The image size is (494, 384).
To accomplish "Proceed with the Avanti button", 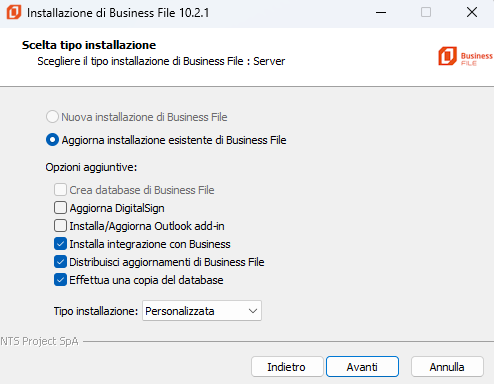I will (362, 367).
